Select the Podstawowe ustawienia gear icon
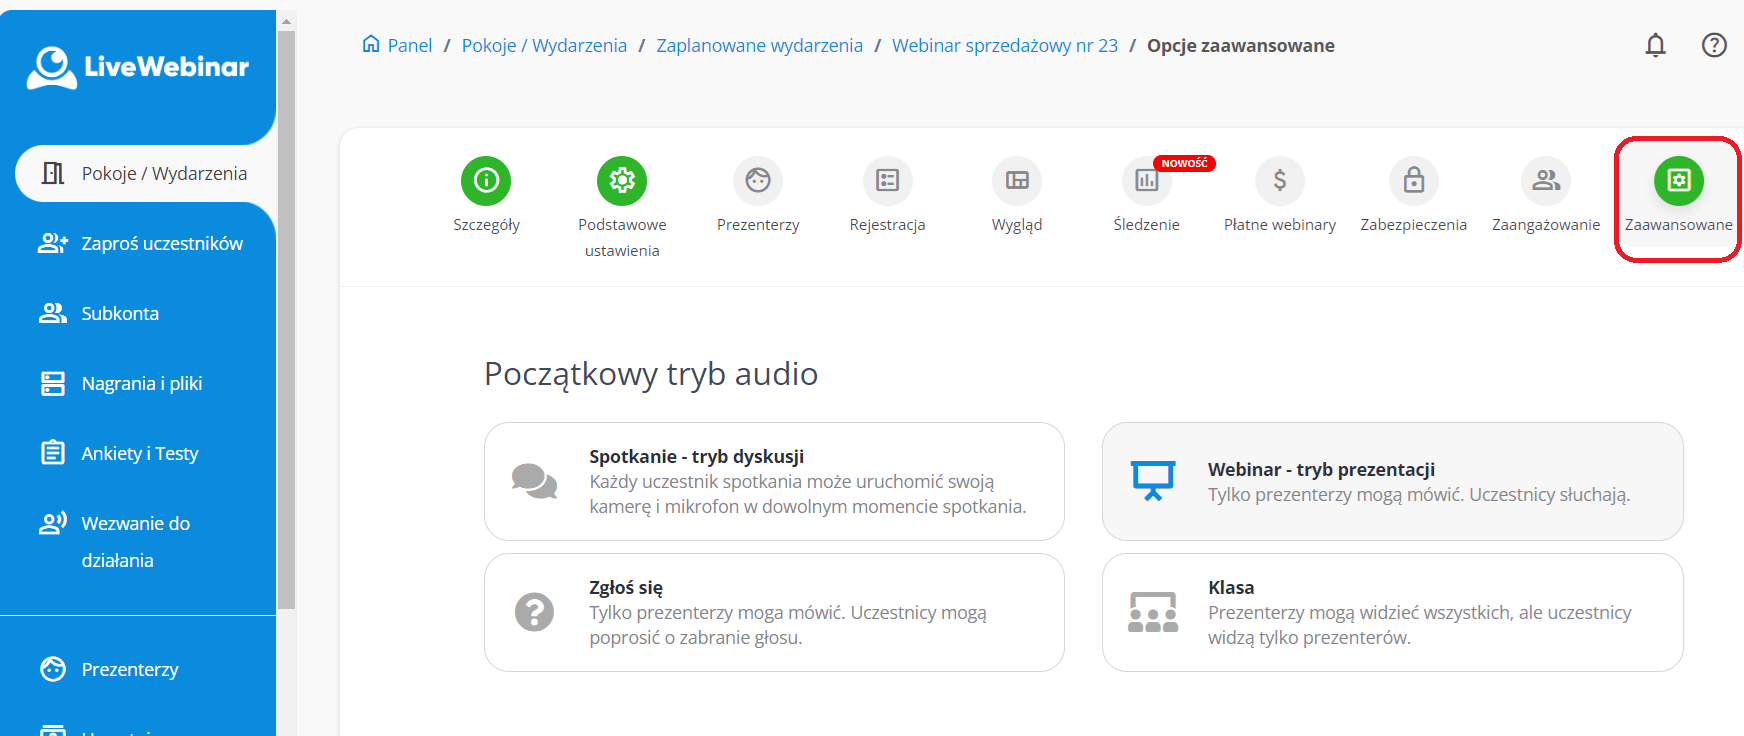The image size is (1744, 736). 622,181
